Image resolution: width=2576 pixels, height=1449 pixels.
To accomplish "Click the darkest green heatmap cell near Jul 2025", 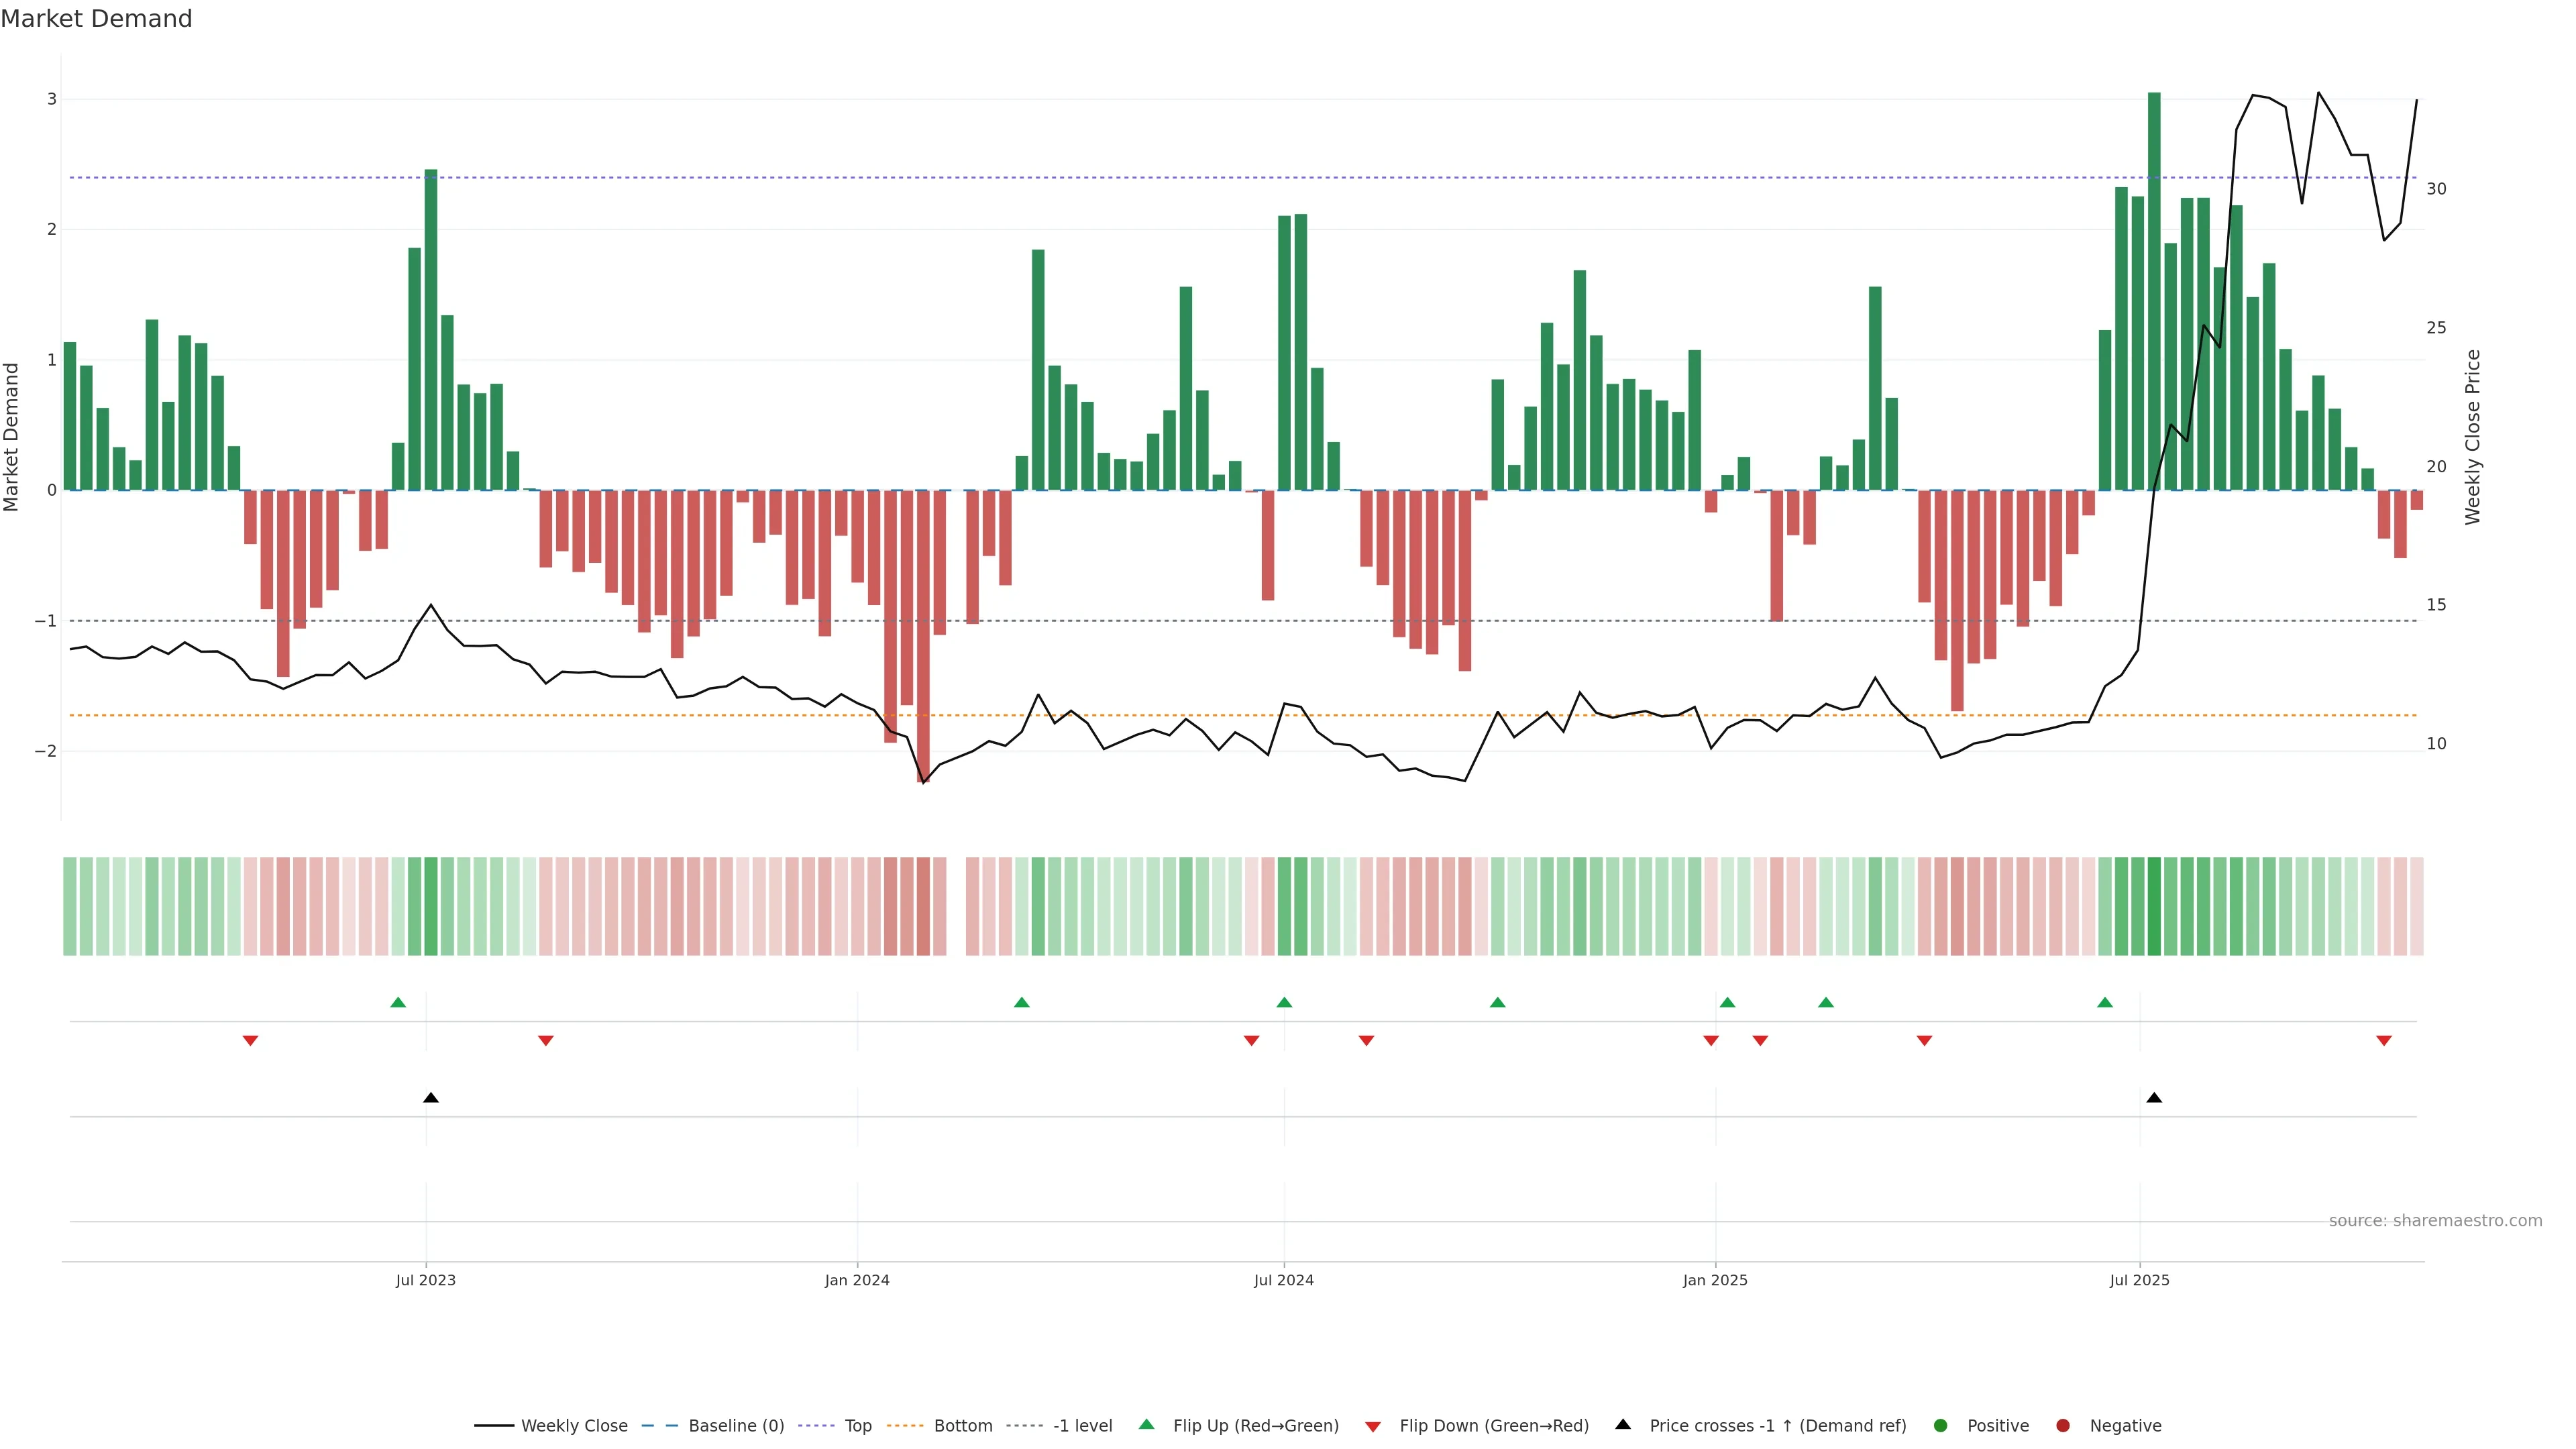I will (2154, 906).
